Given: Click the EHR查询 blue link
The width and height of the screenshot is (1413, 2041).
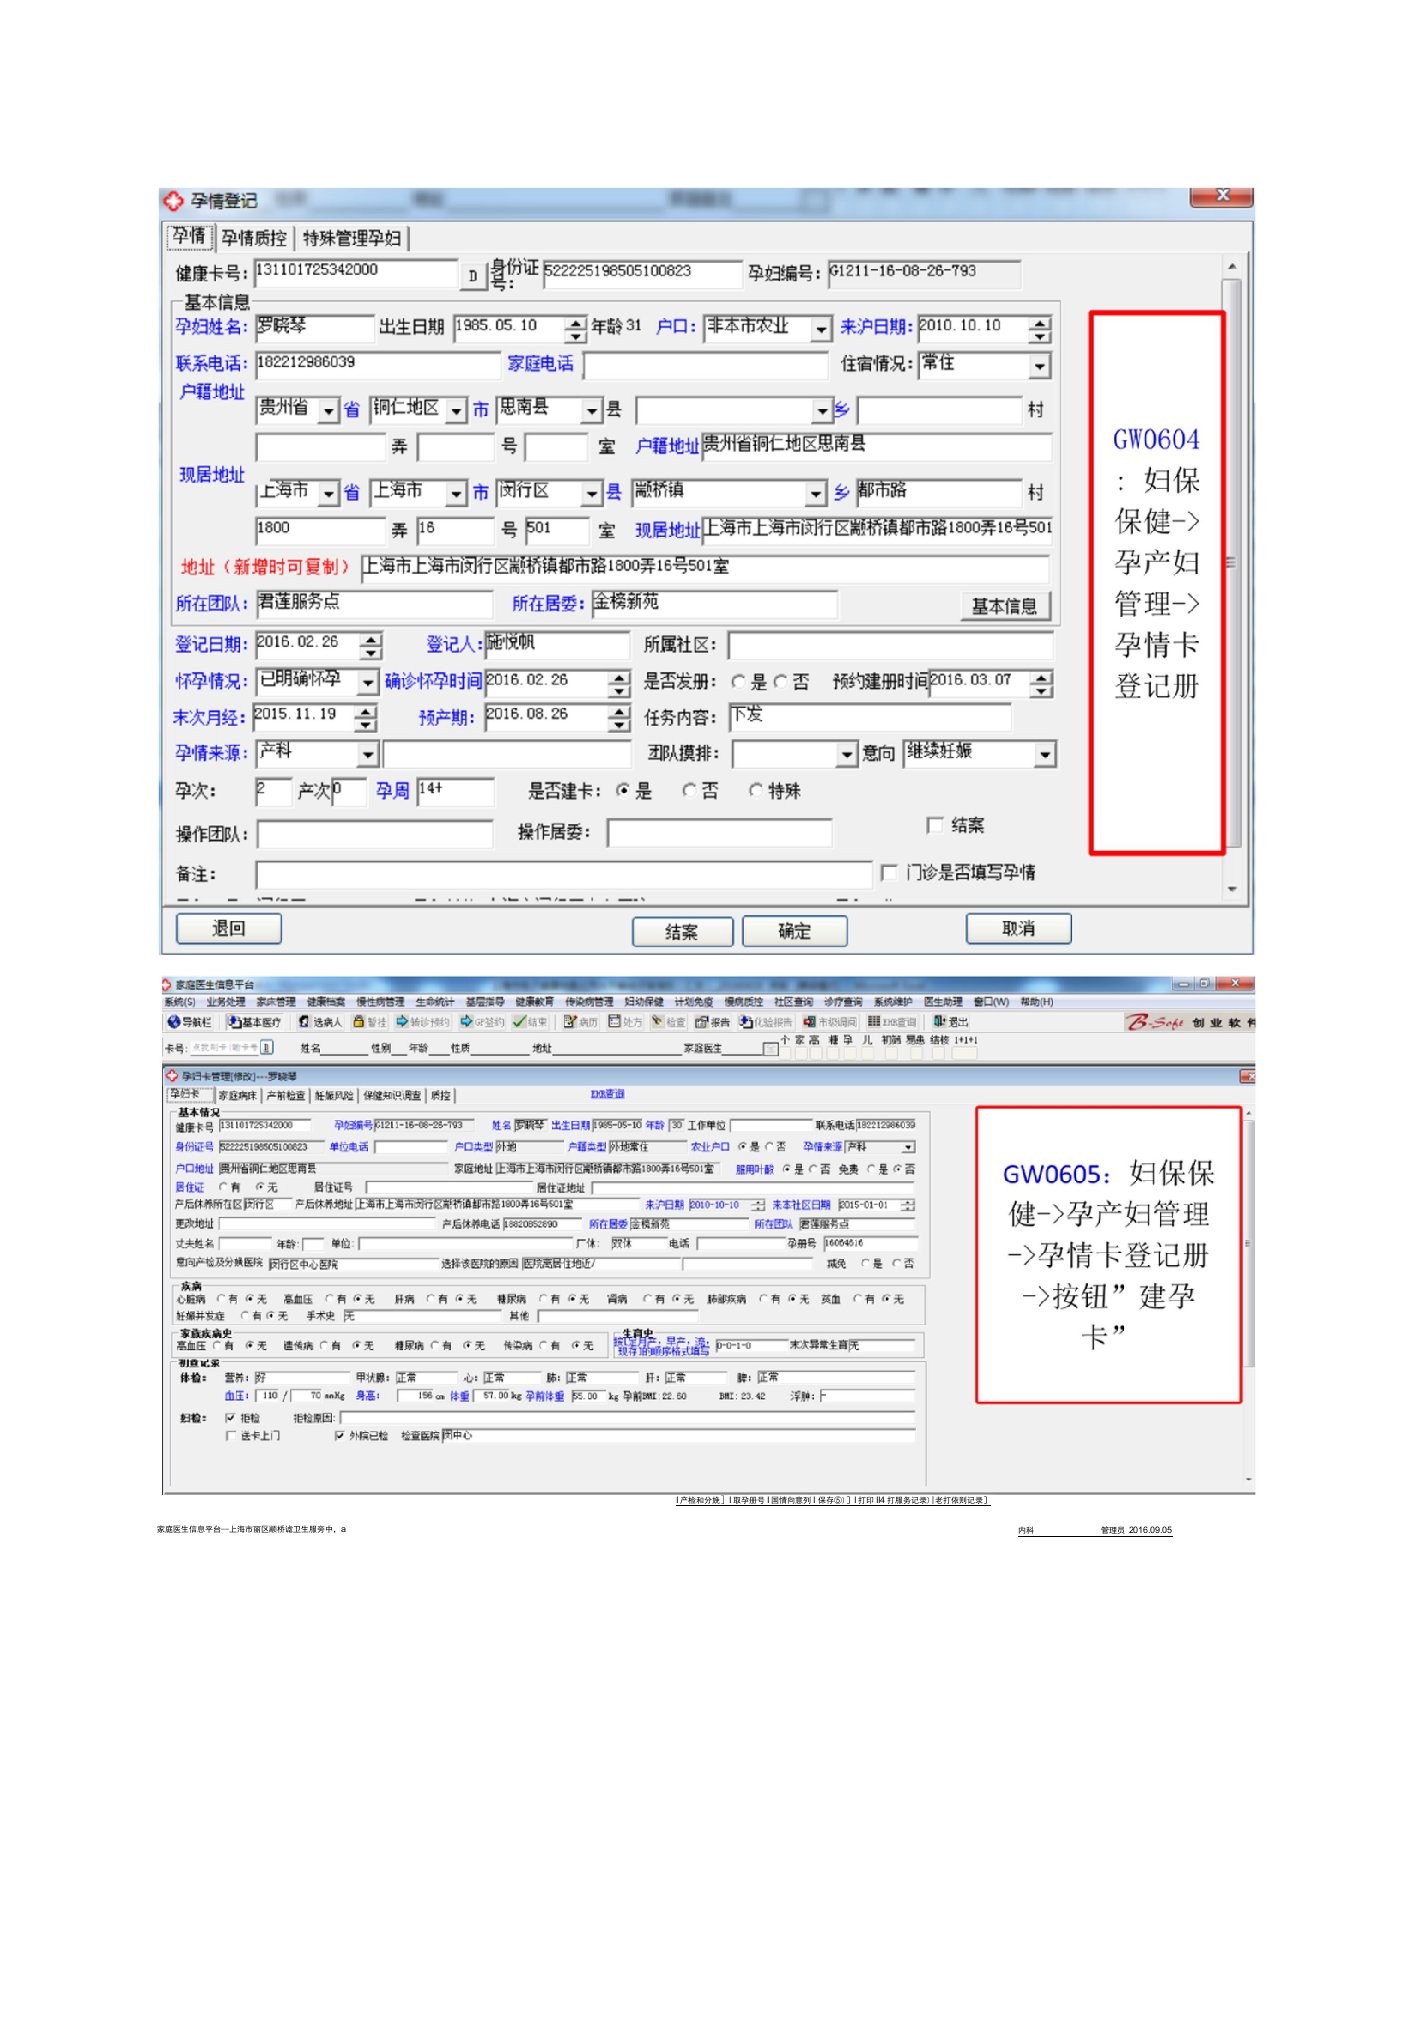Looking at the screenshot, I should point(607,1094).
